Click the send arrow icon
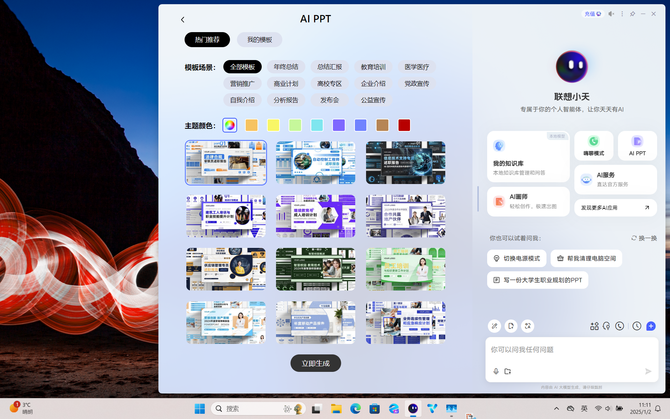670x419 pixels. 648,371
